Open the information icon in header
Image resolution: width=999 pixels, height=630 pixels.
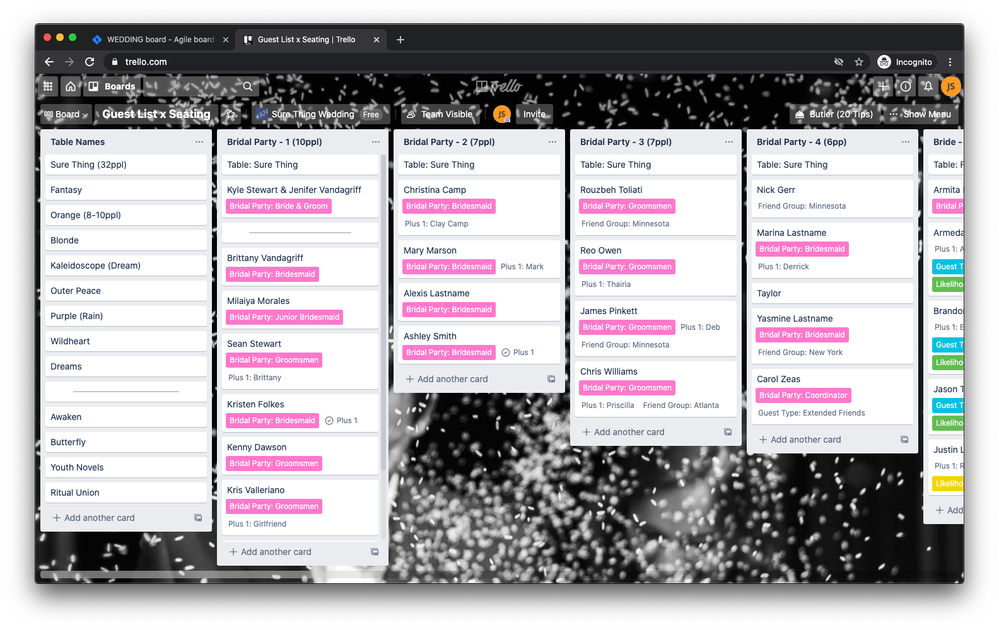pyautogui.click(x=905, y=86)
